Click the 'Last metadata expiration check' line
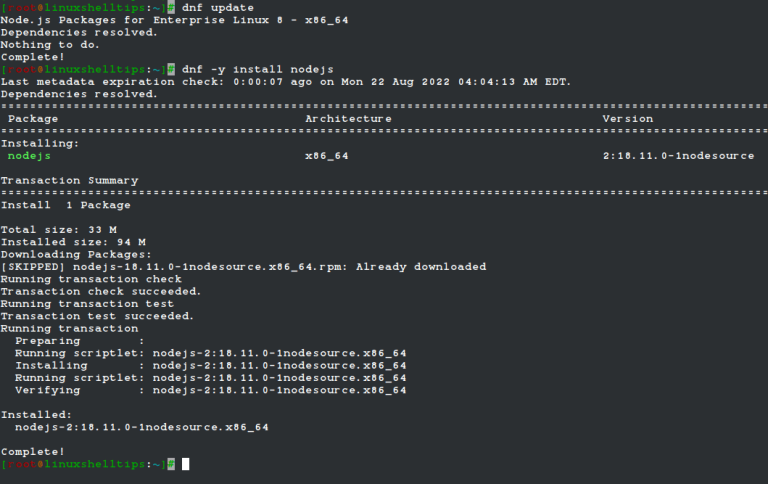Image resolution: width=768 pixels, height=484 pixels. click(286, 82)
